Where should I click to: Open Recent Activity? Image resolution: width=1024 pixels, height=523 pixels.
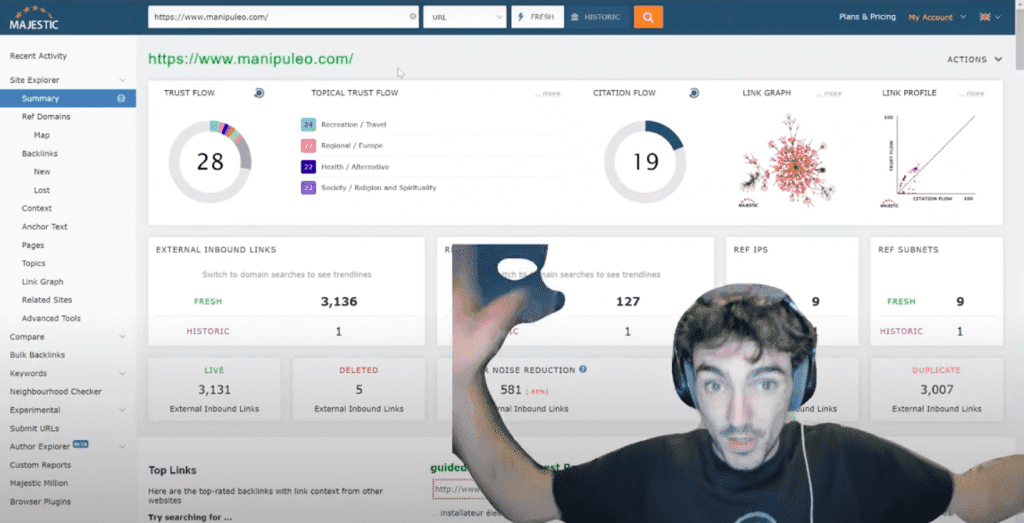39,56
